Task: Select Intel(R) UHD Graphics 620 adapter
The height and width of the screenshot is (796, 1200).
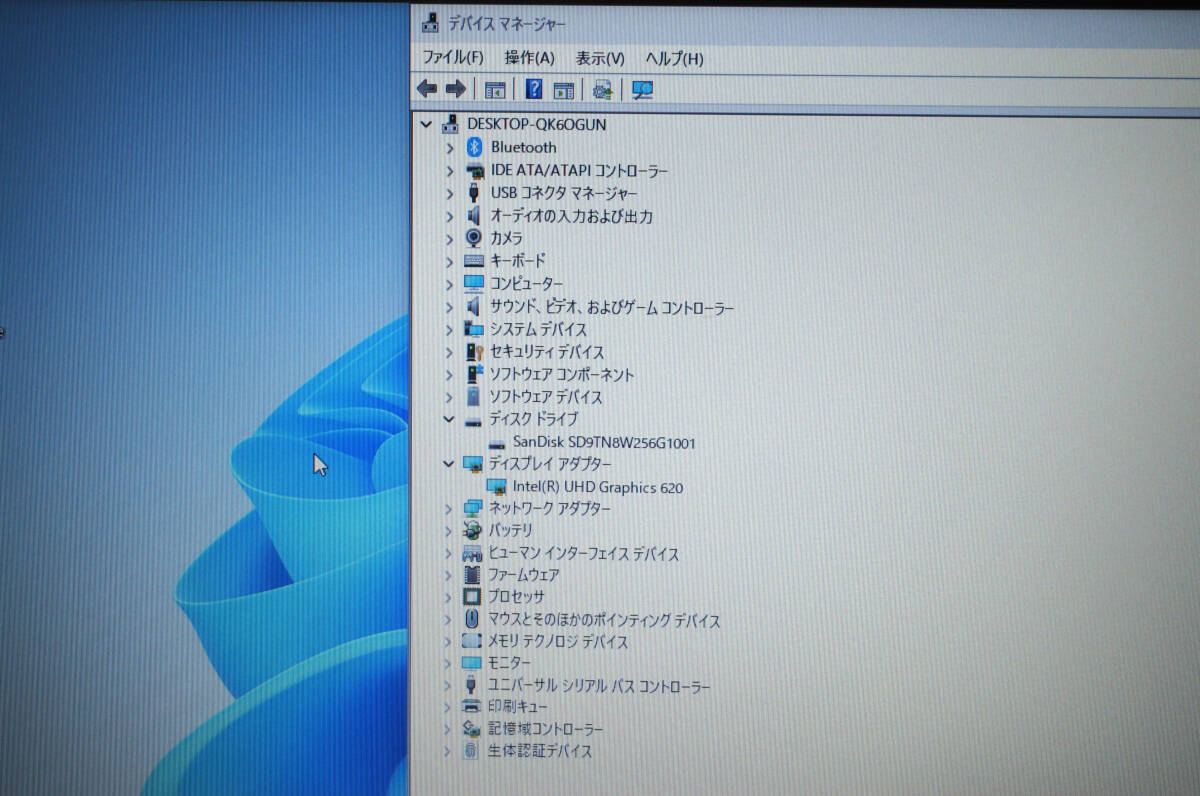Action: 598,487
